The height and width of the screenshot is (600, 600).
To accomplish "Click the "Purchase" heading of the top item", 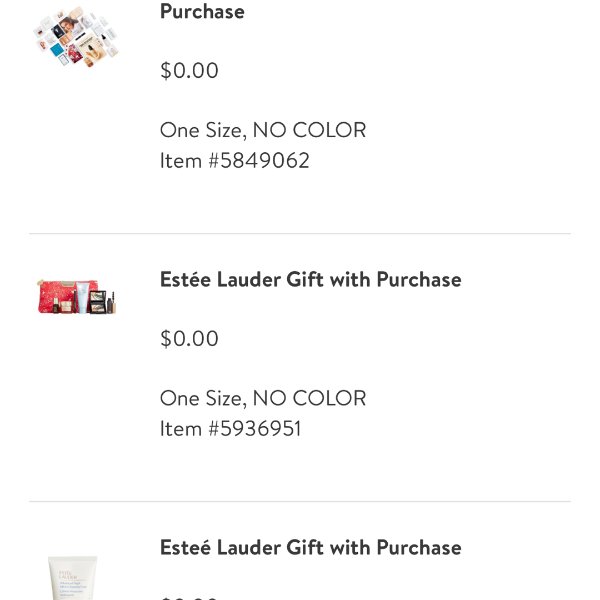I will coord(202,12).
